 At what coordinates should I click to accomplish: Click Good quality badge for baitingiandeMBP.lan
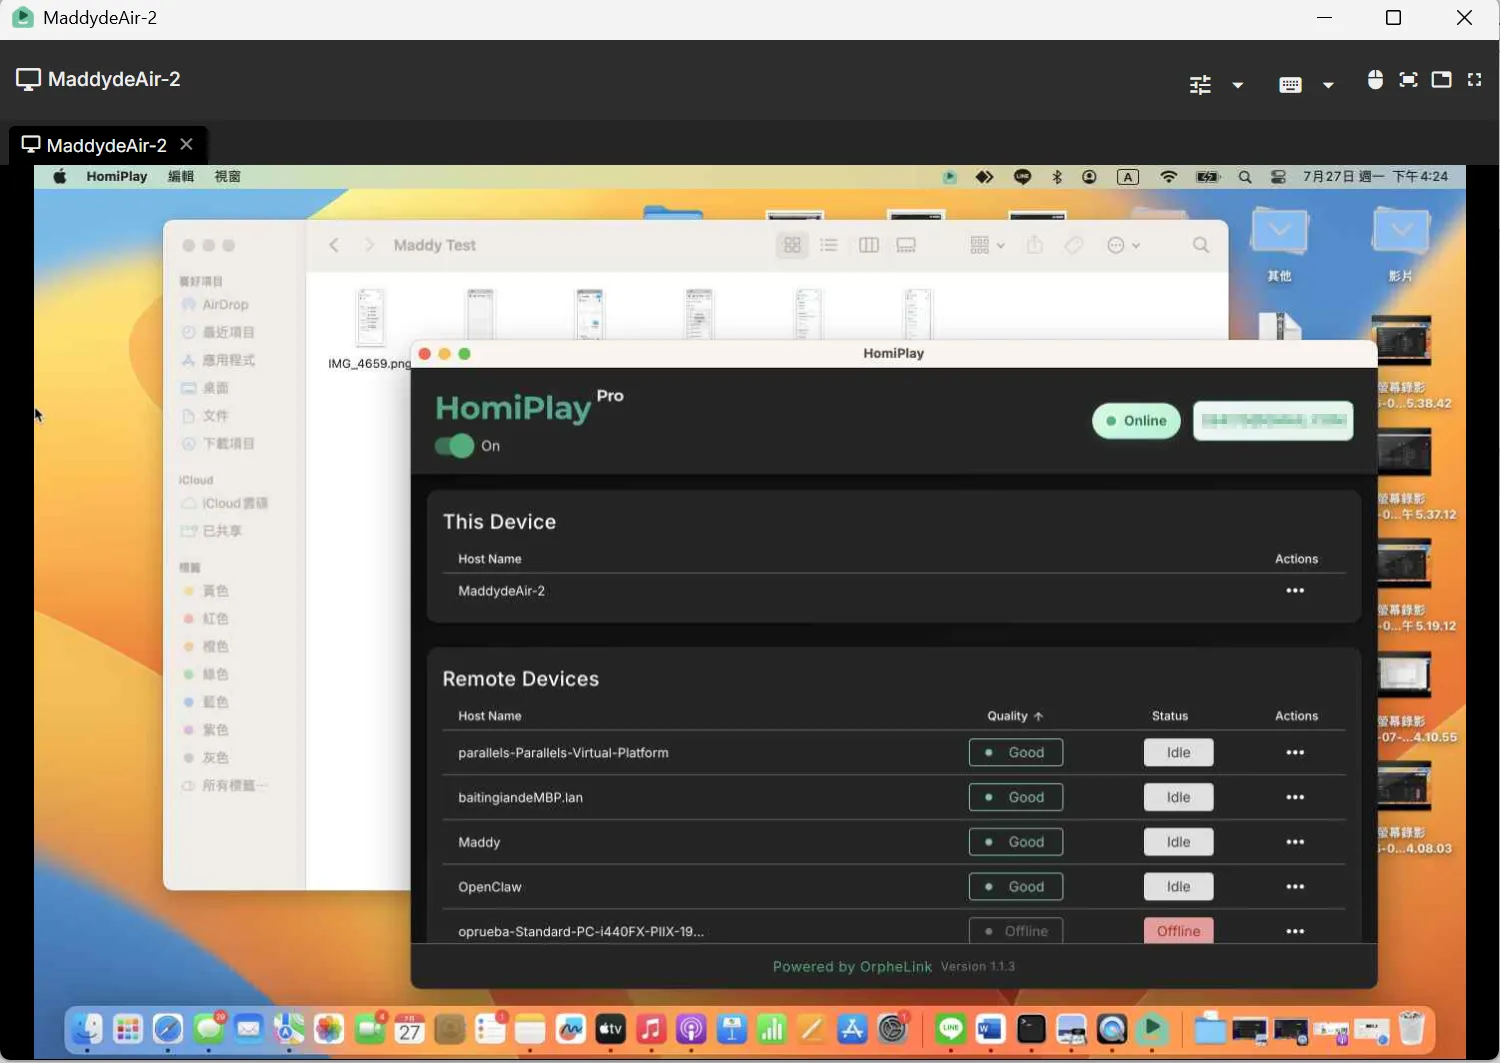[x=1015, y=798]
